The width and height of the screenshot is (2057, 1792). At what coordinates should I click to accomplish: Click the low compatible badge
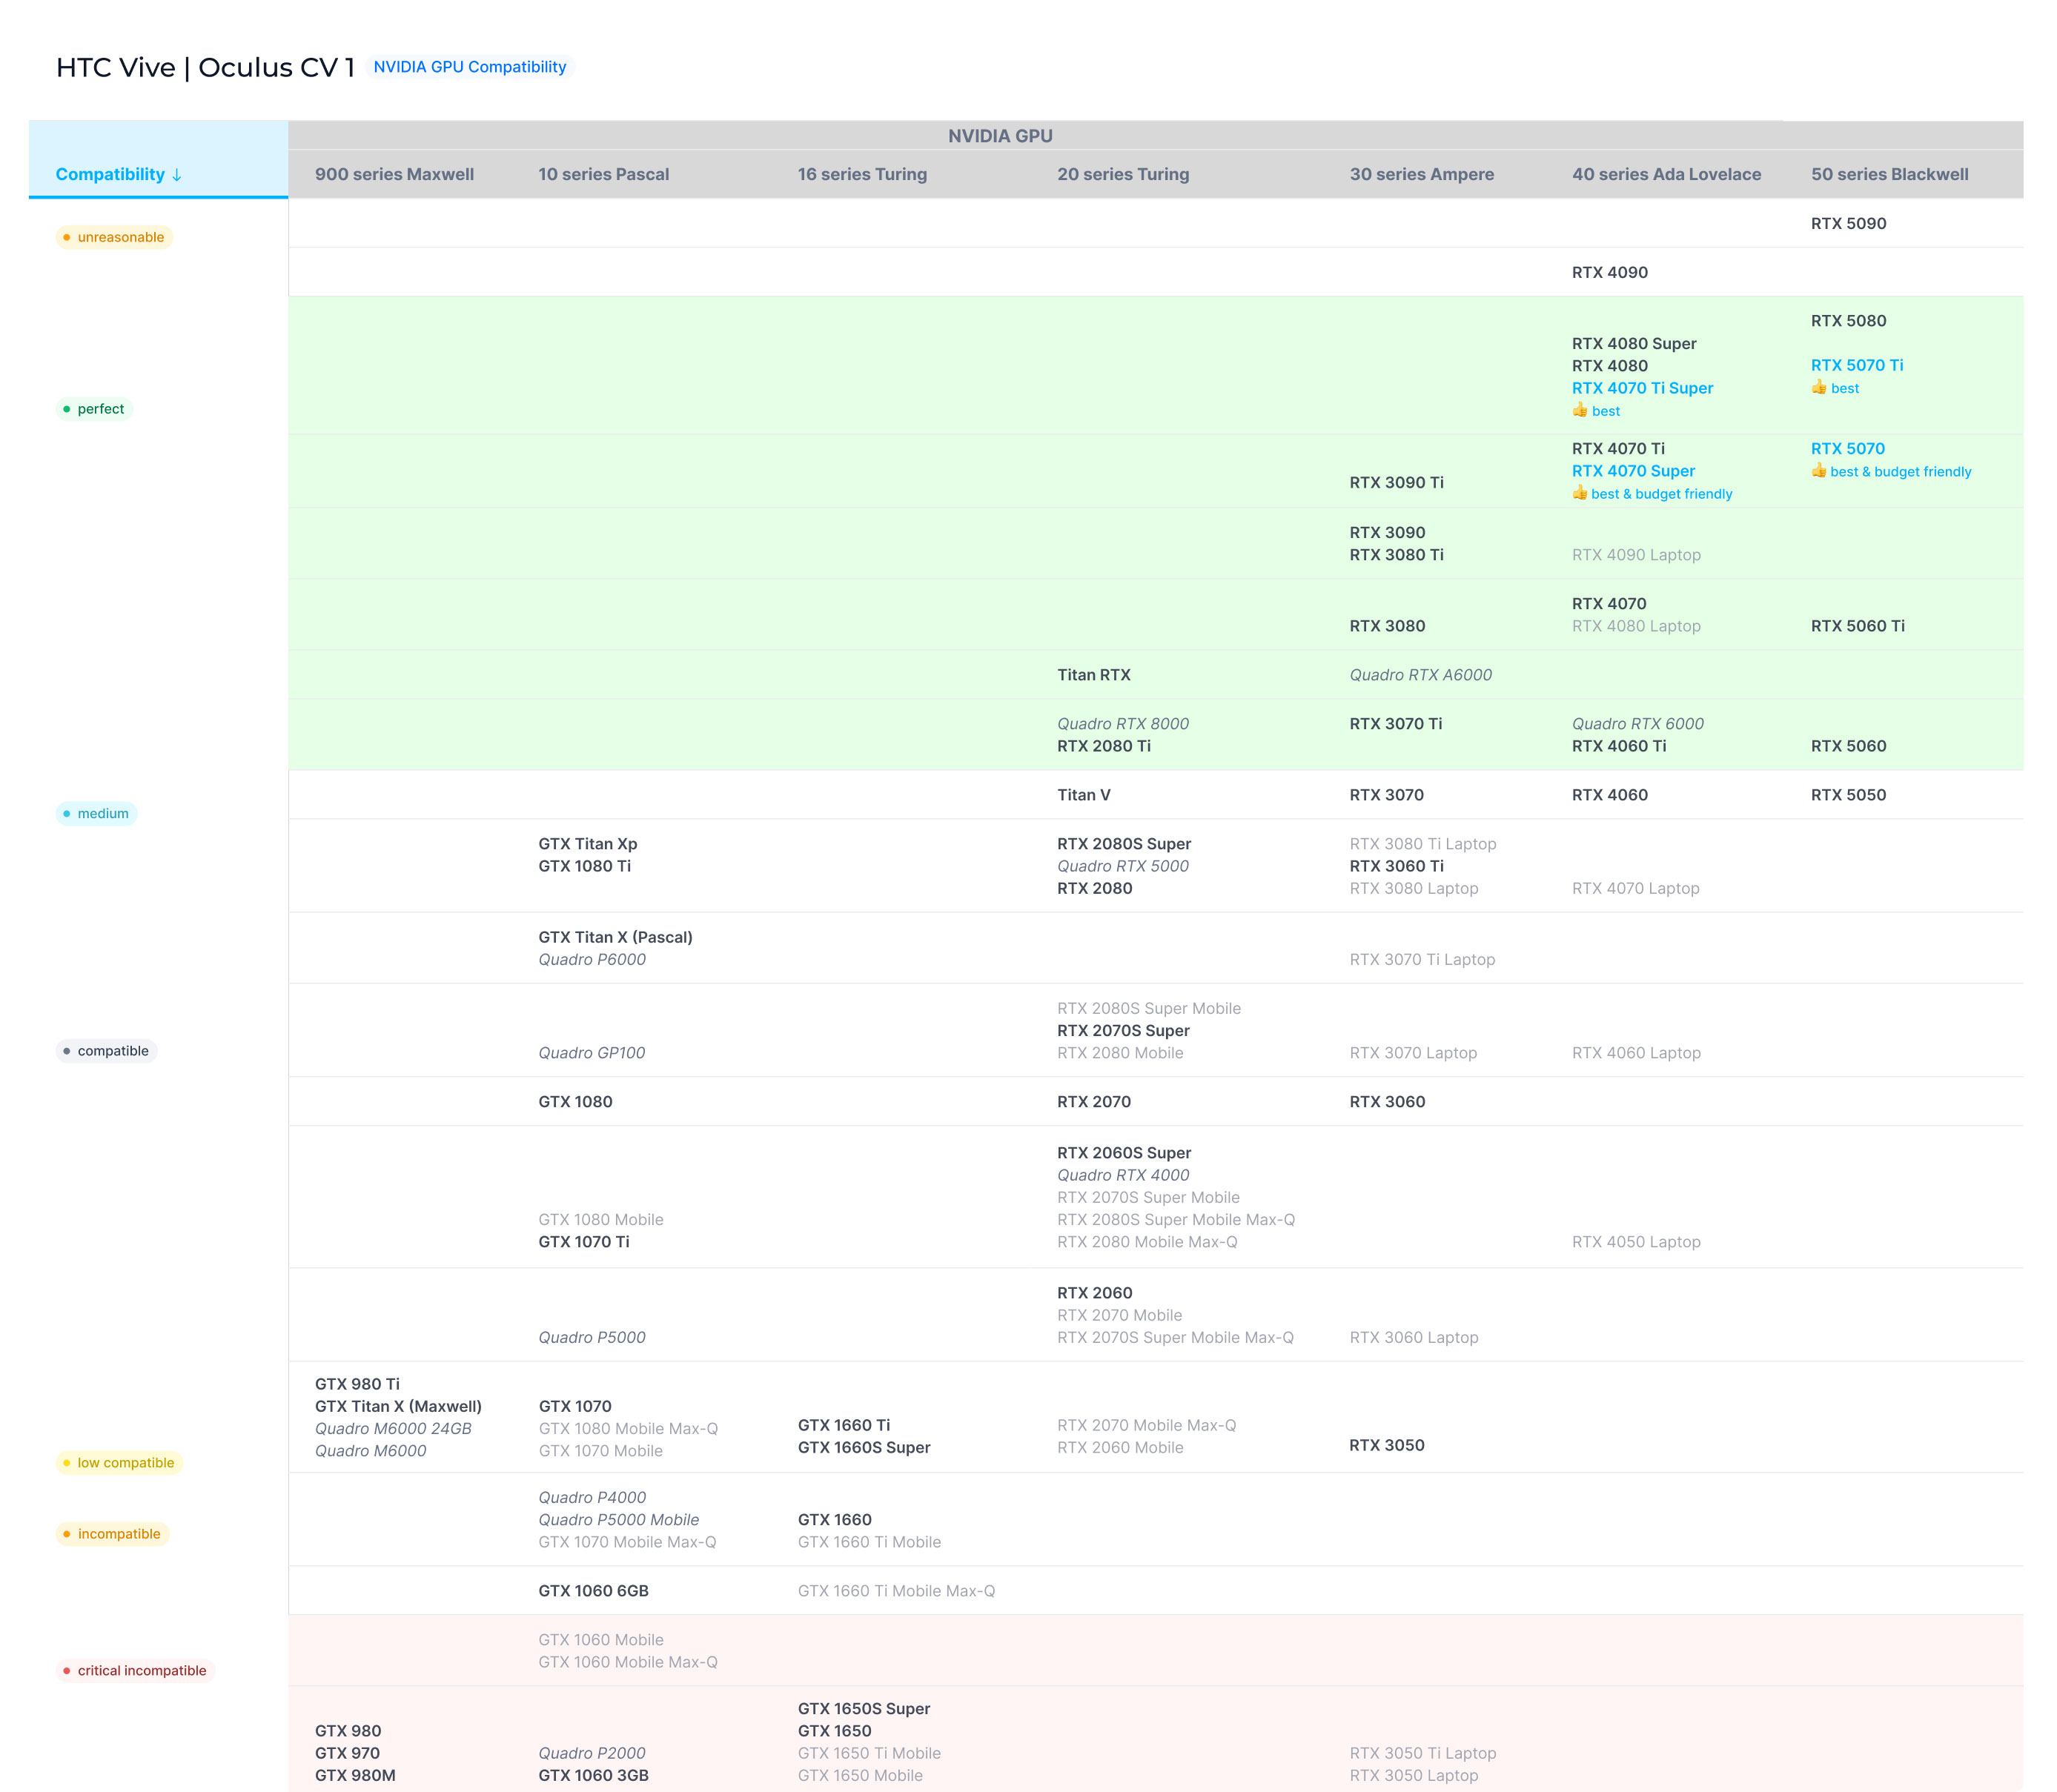pyautogui.click(x=119, y=1463)
